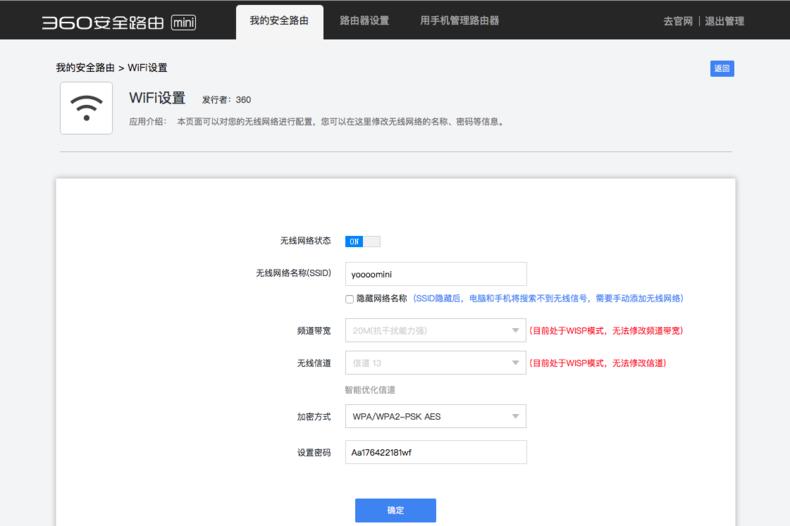Click into the 无线网络名称(SSID) input field
Image resolution: width=790 pixels, height=526 pixels.
tap(435, 274)
